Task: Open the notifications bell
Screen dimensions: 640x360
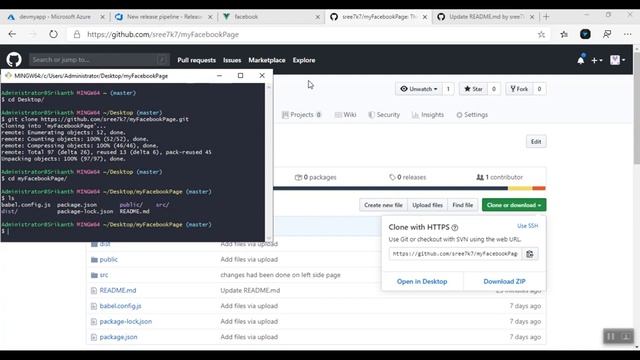Action: [580, 60]
